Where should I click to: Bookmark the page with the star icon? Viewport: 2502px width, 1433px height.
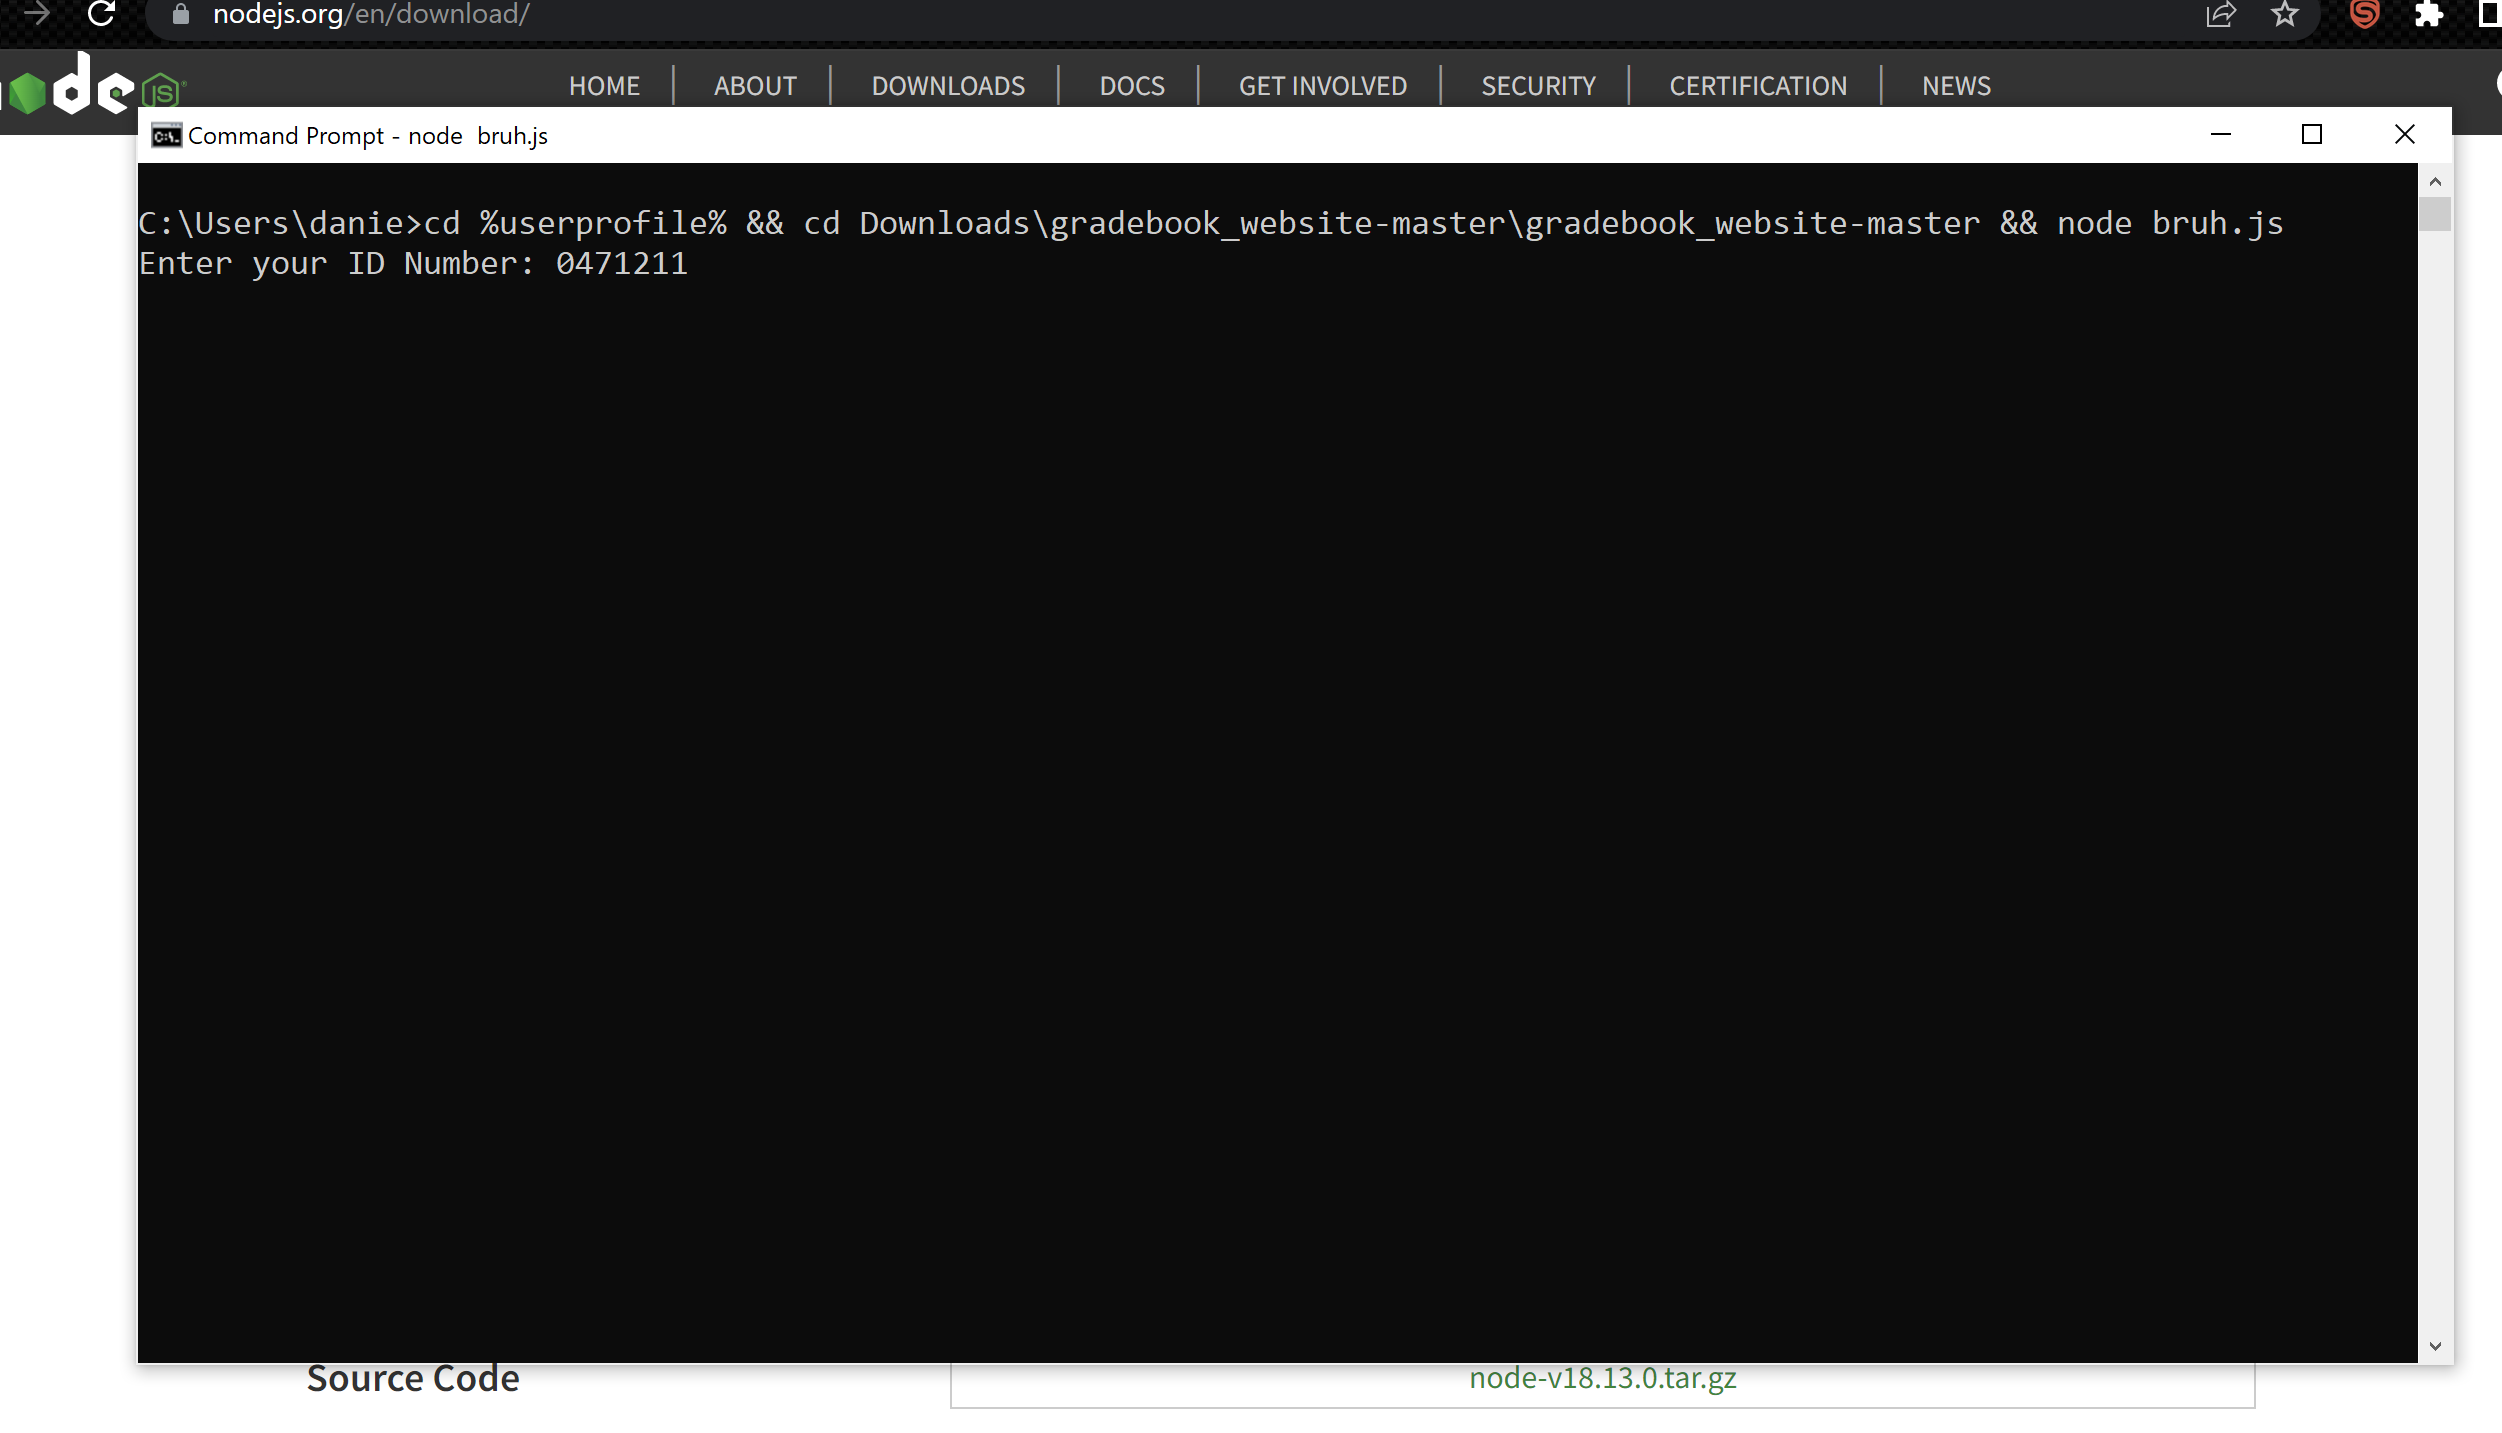click(2285, 14)
